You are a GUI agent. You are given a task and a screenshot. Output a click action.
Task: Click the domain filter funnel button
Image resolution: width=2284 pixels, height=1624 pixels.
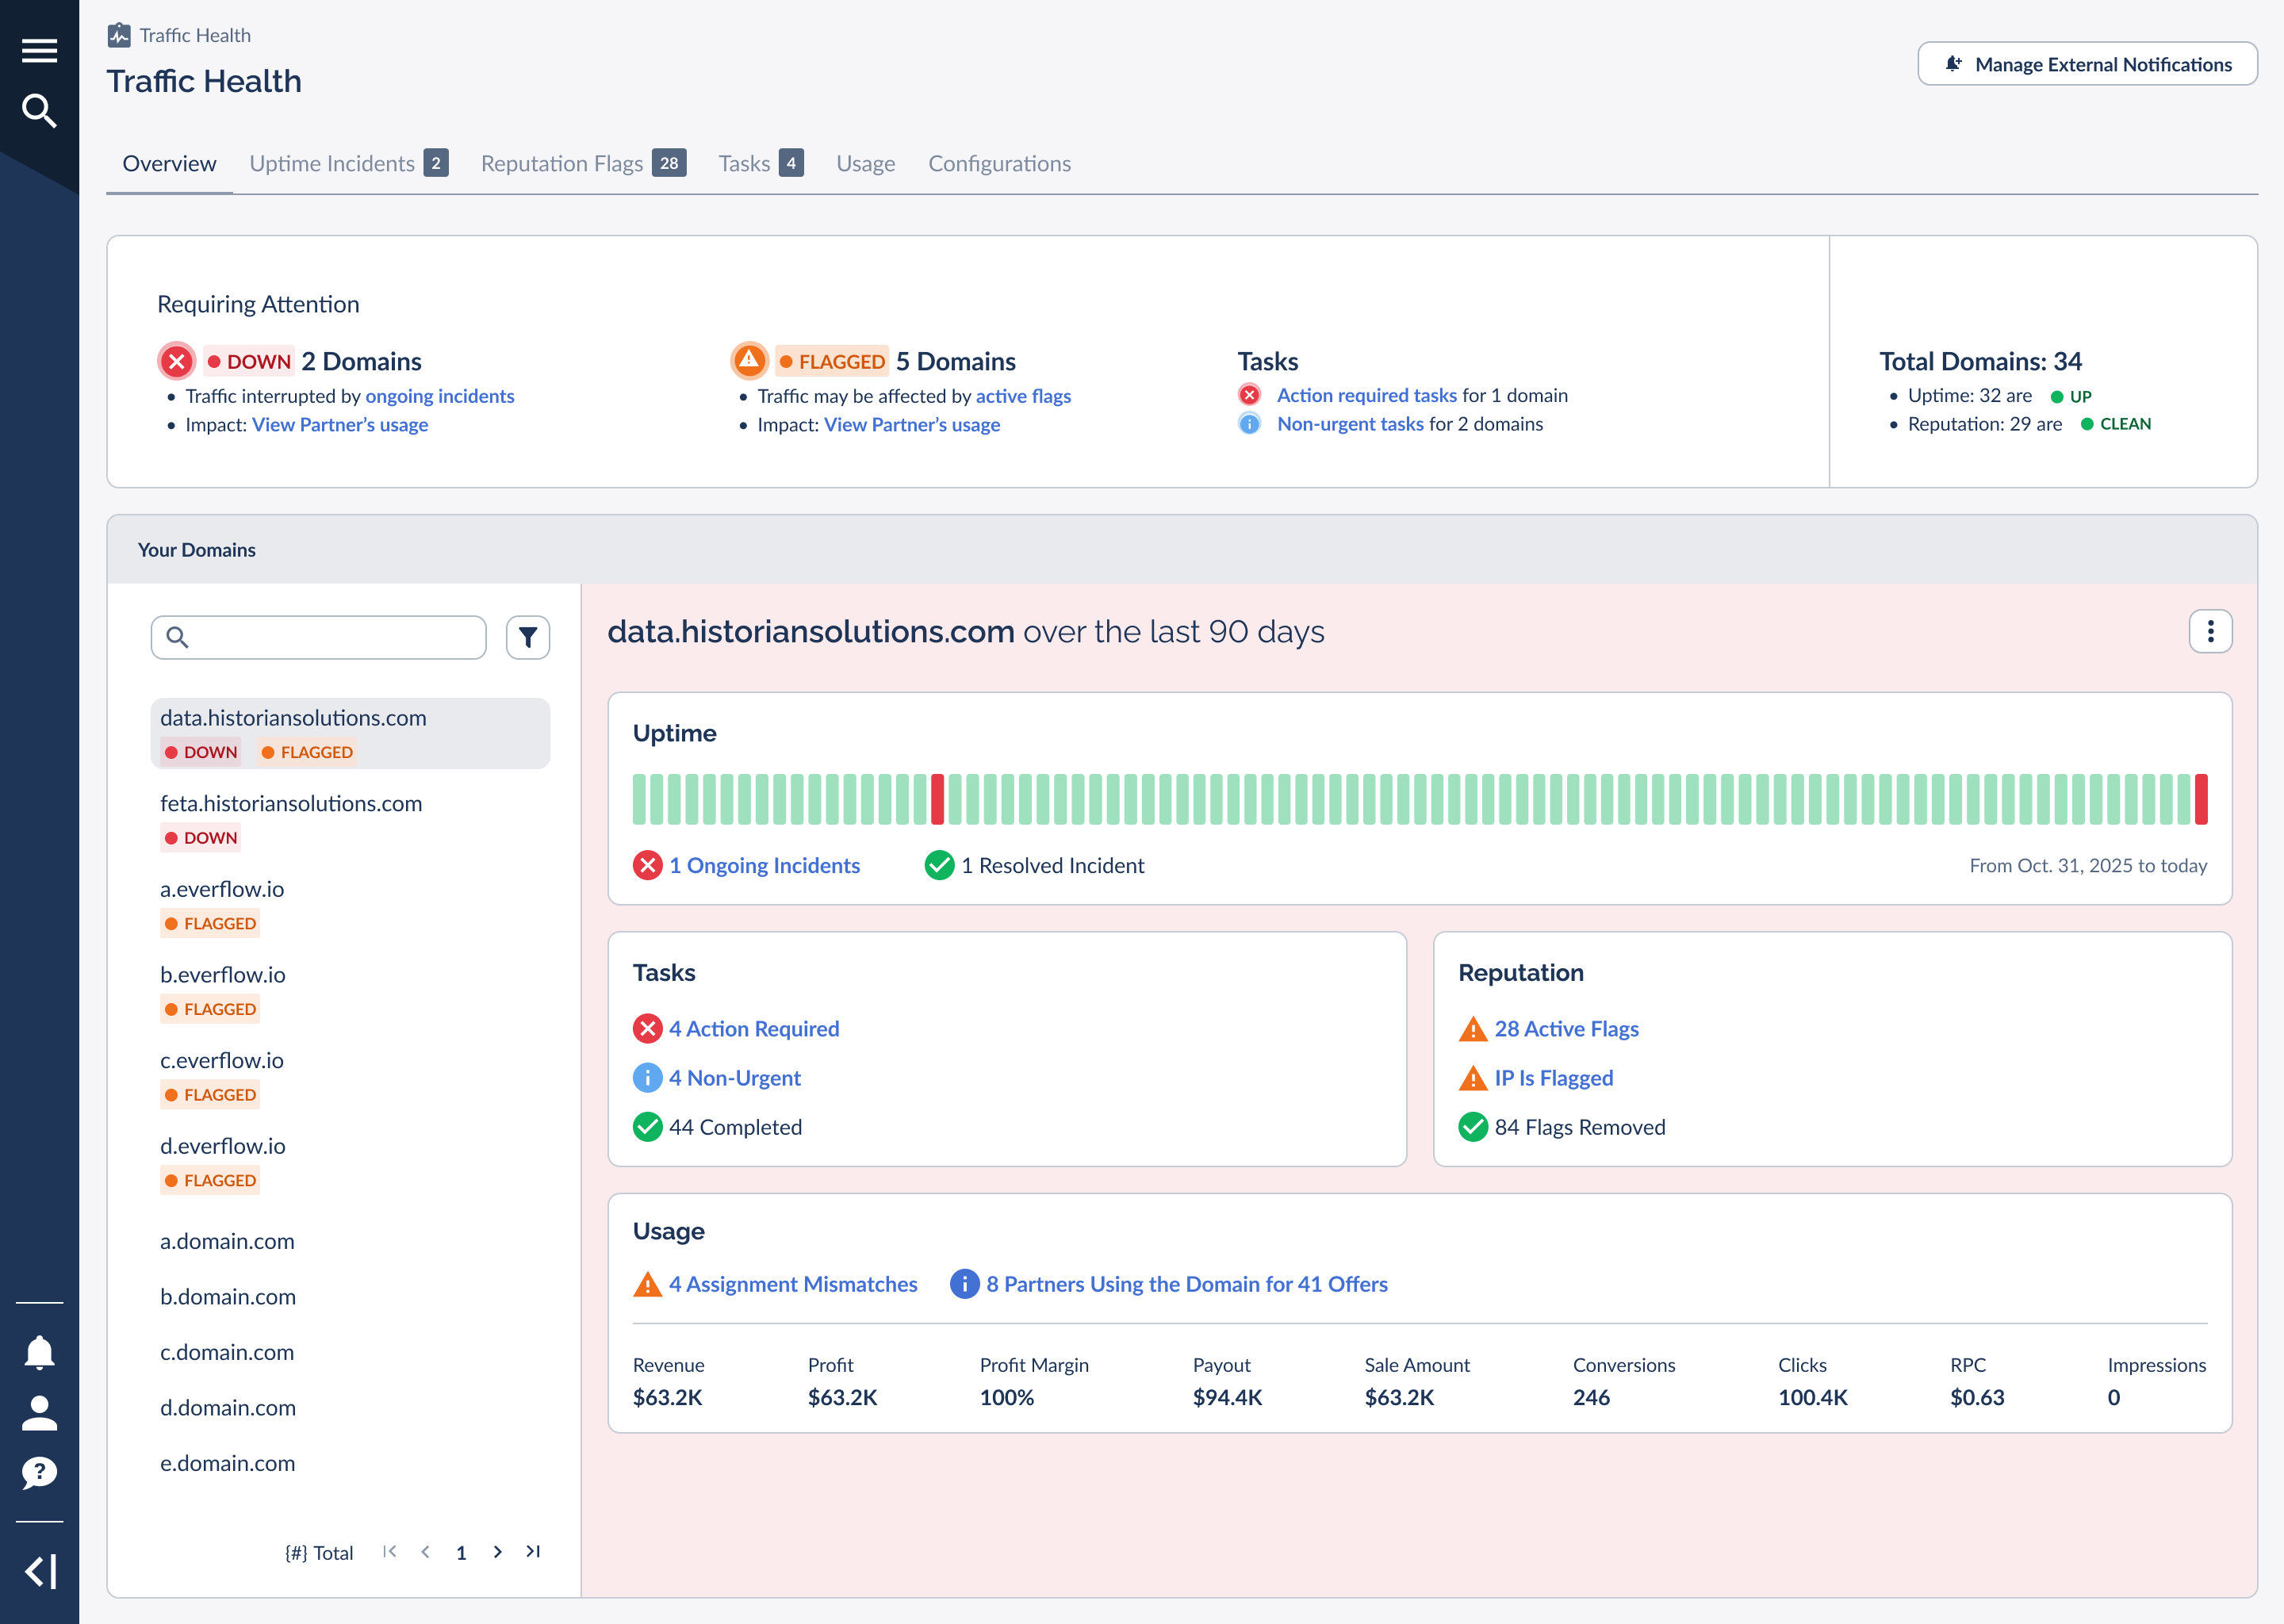(528, 637)
